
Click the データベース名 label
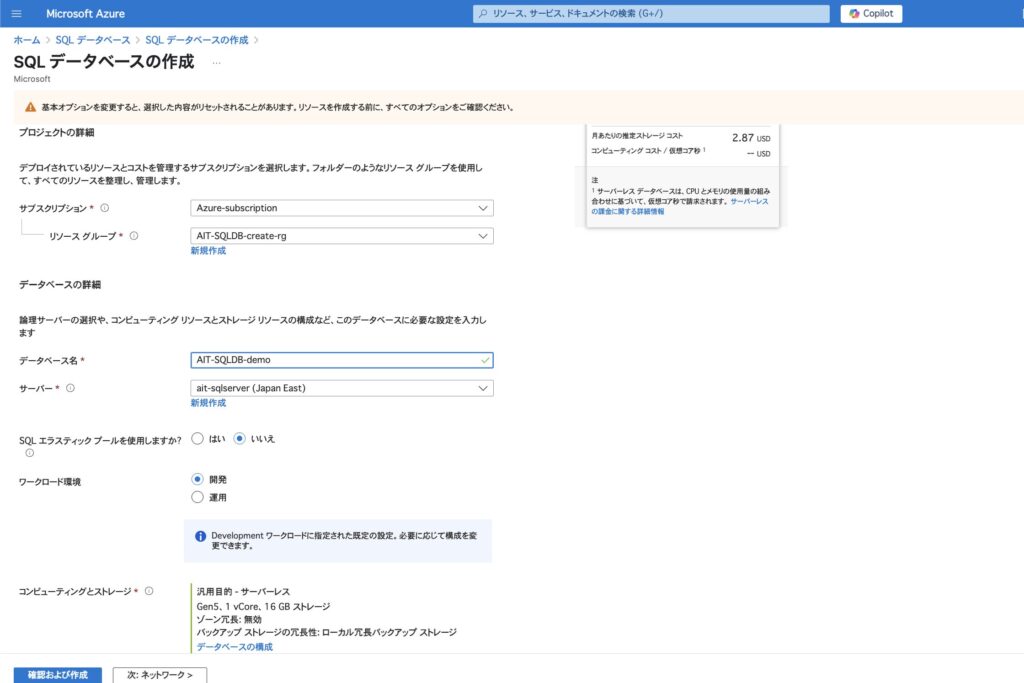[x=48, y=360]
